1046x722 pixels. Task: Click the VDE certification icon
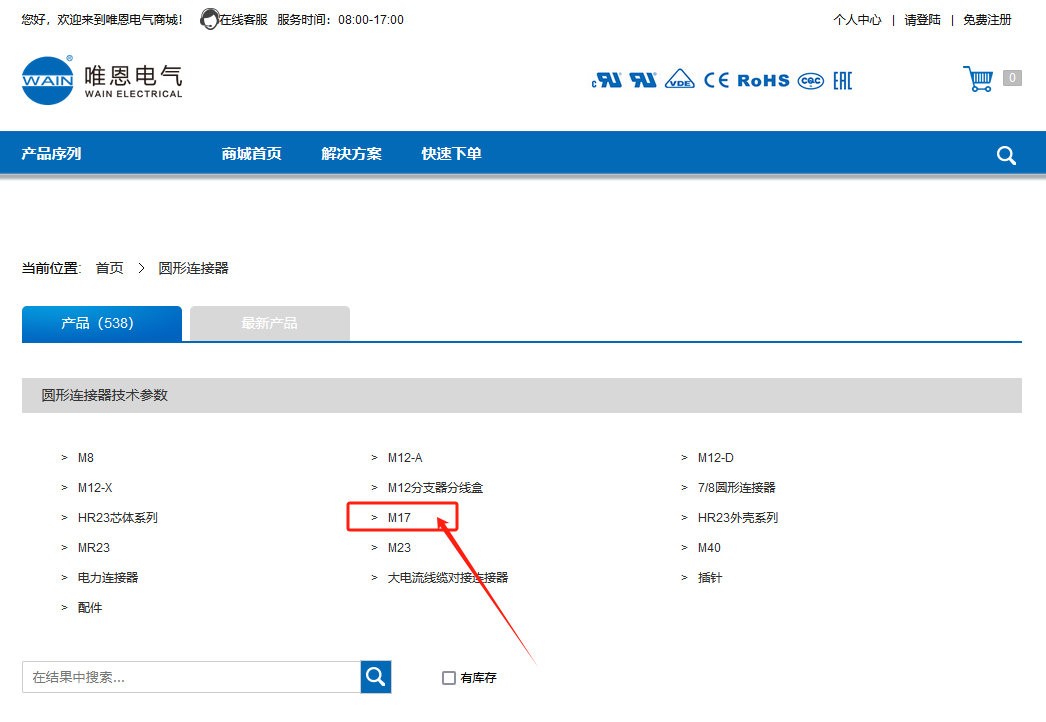pyautogui.click(x=680, y=80)
